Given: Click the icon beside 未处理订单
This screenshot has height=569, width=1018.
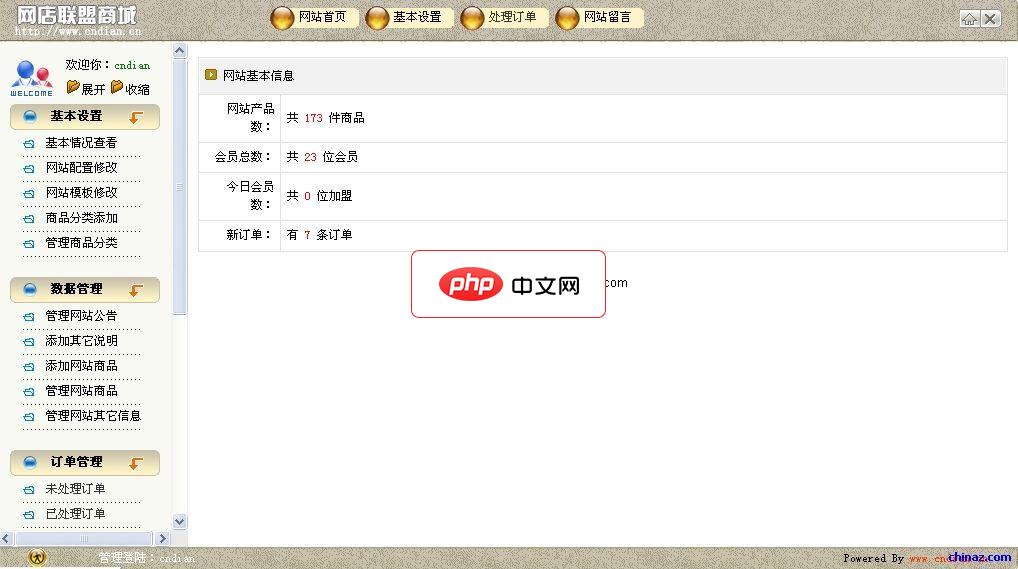Looking at the screenshot, I should pyautogui.click(x=29, y=490).
